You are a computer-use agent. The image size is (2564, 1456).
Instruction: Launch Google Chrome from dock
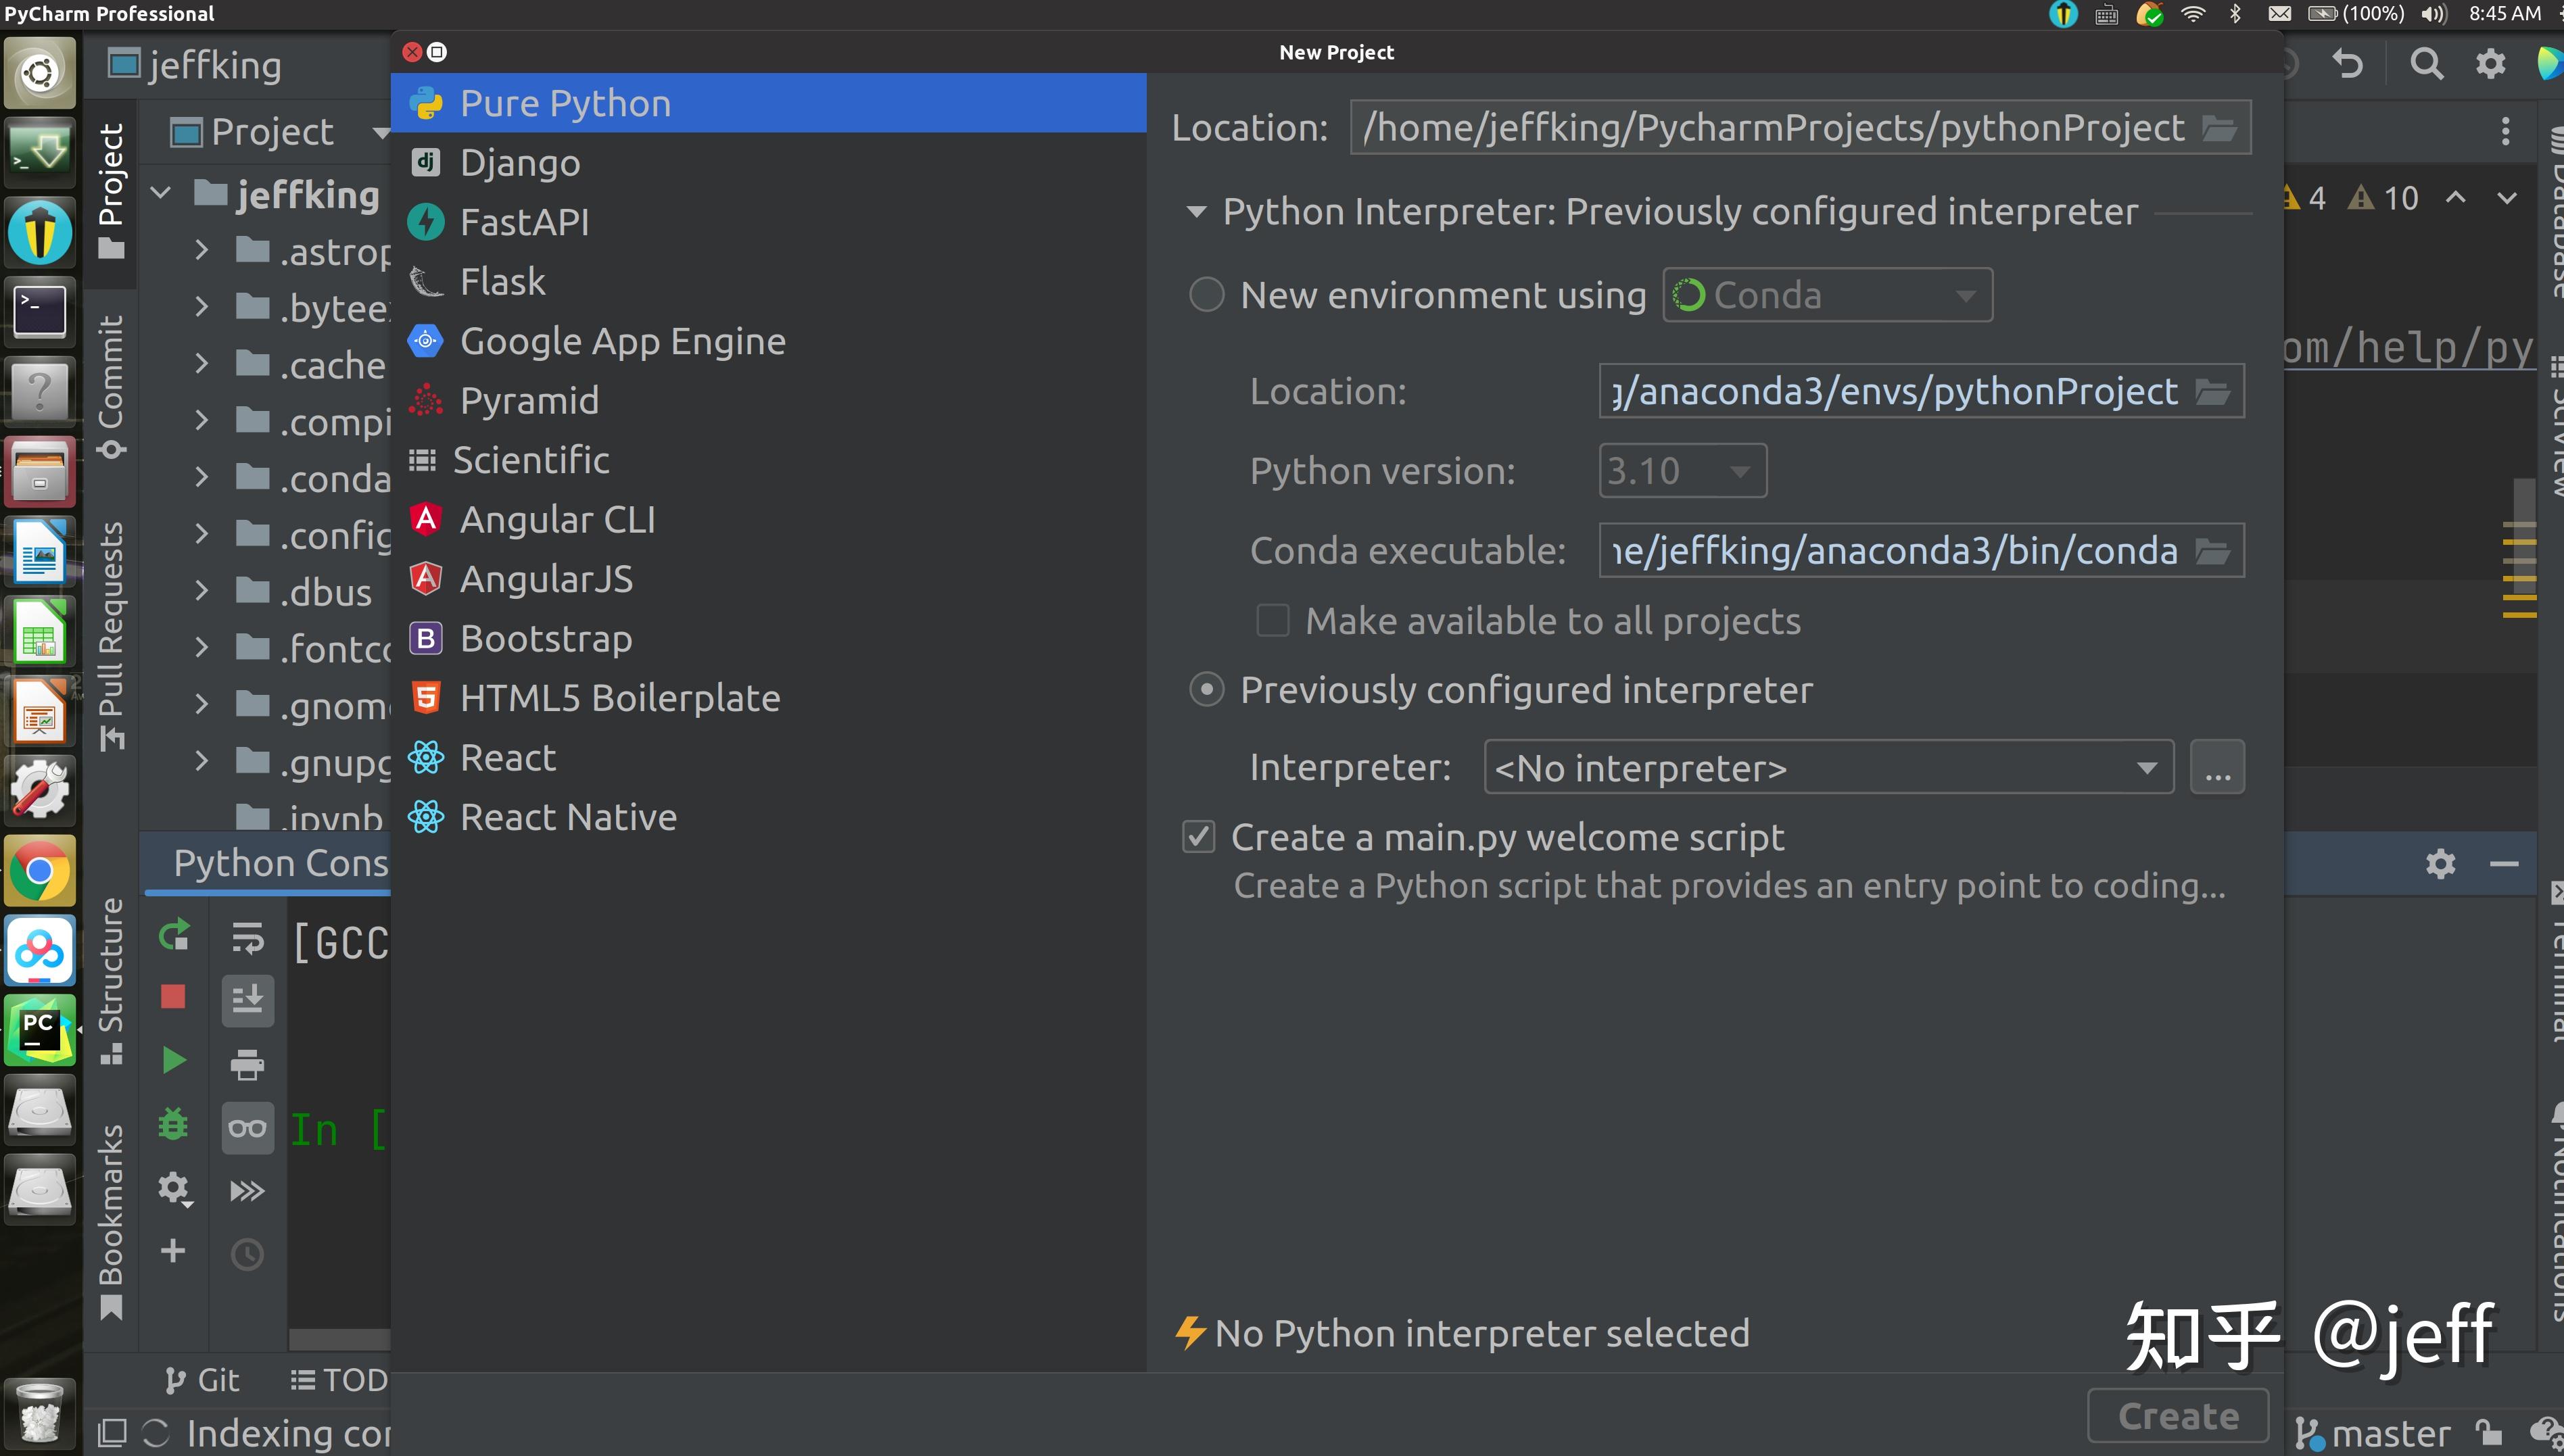40,870
